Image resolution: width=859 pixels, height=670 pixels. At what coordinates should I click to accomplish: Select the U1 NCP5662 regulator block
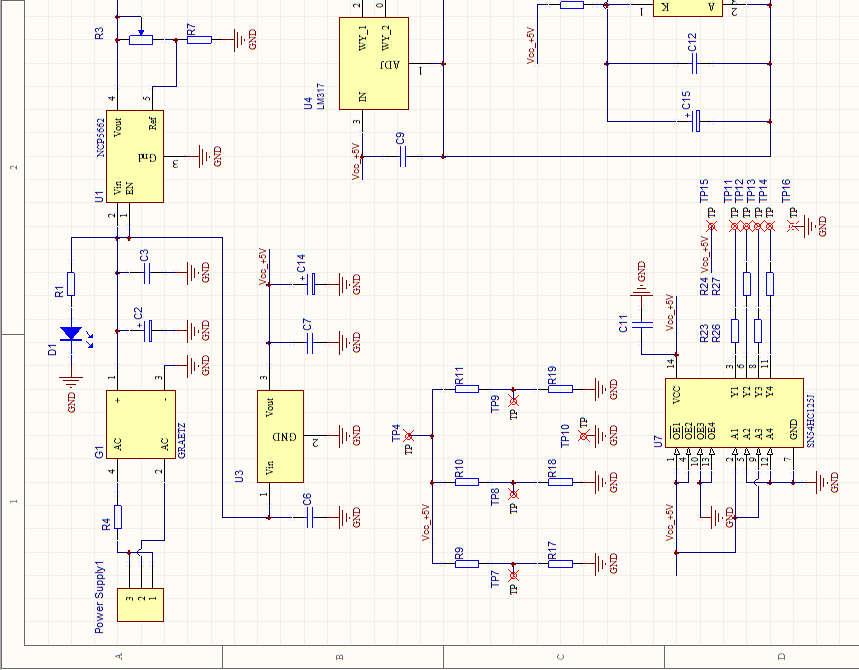pos(135,156)
